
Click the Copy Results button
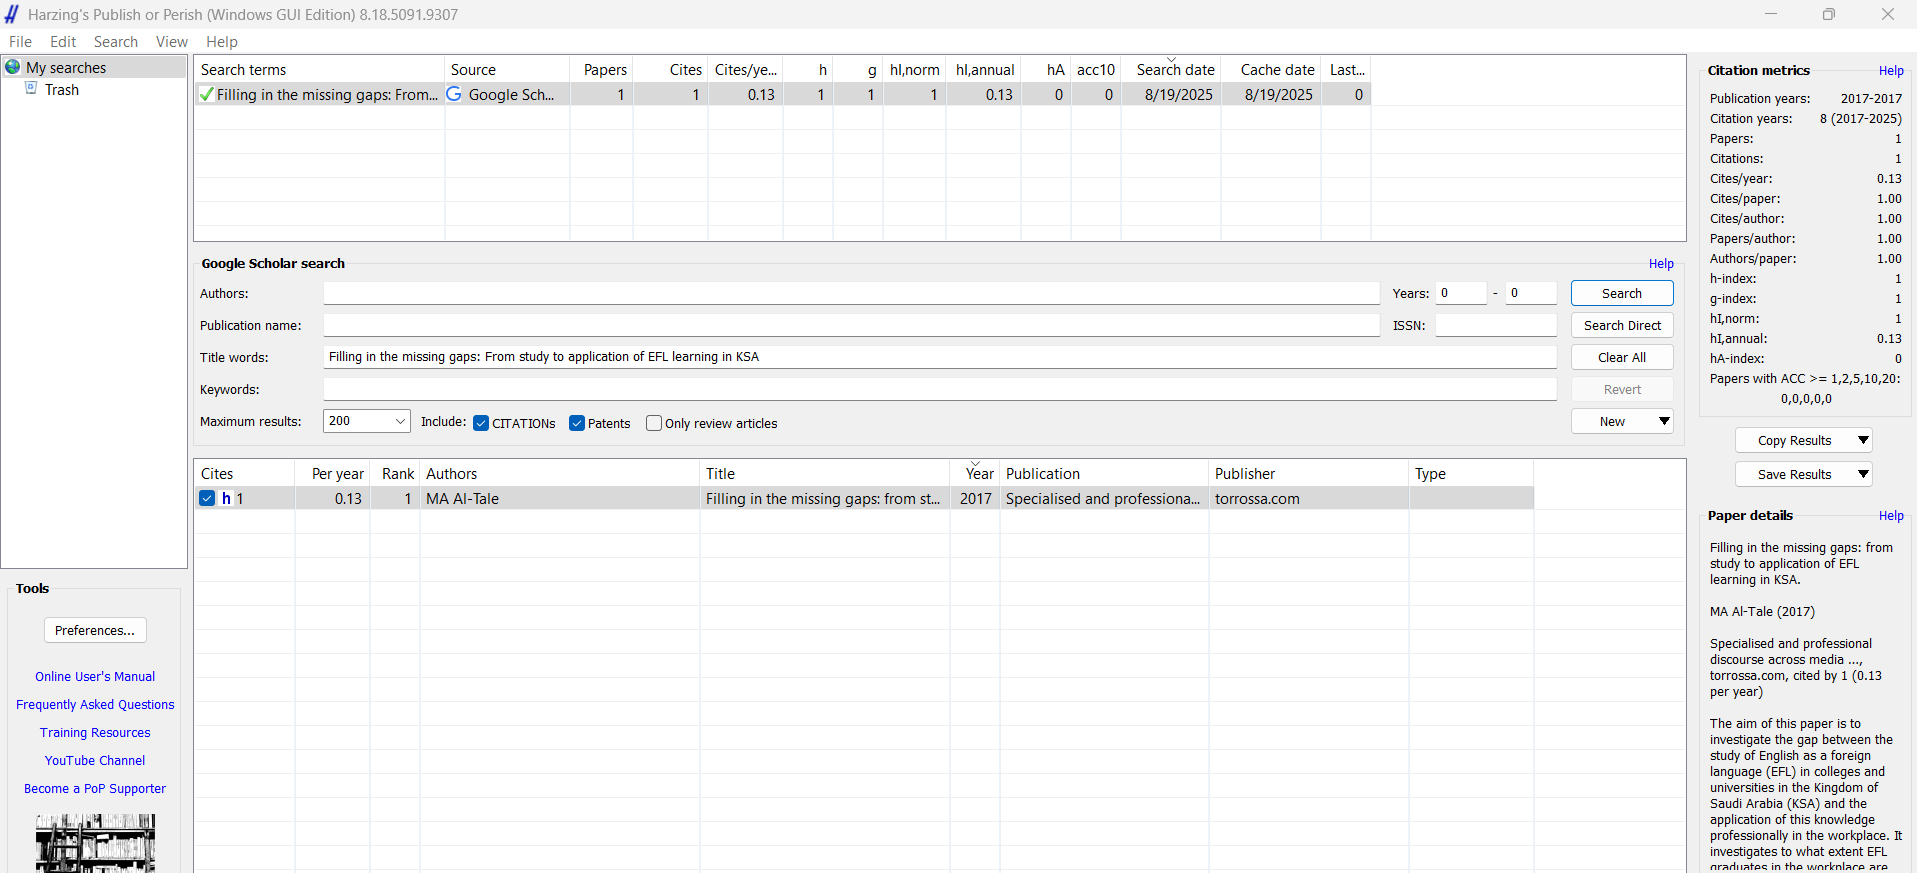(x=1794, y=440)
